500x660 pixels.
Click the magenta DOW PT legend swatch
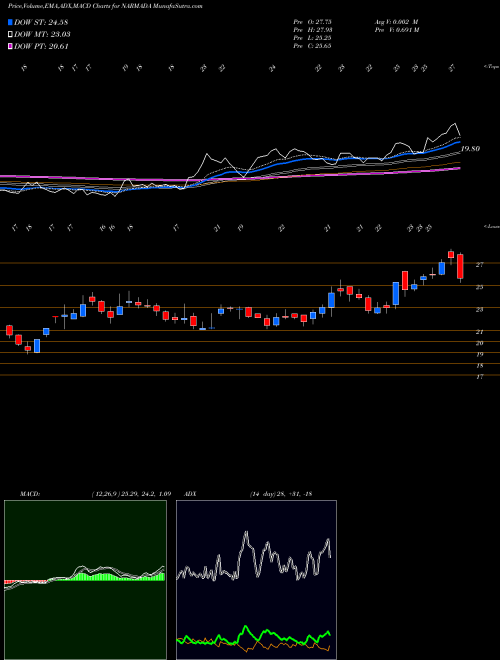pos(11,47)
